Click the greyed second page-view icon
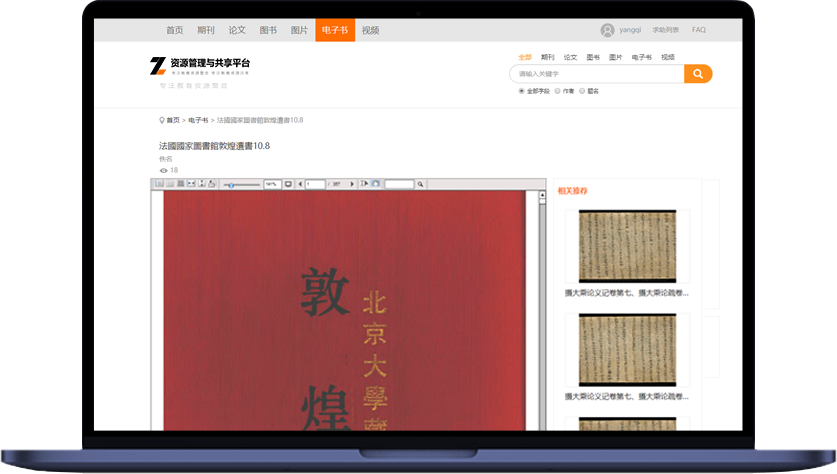 170,184
